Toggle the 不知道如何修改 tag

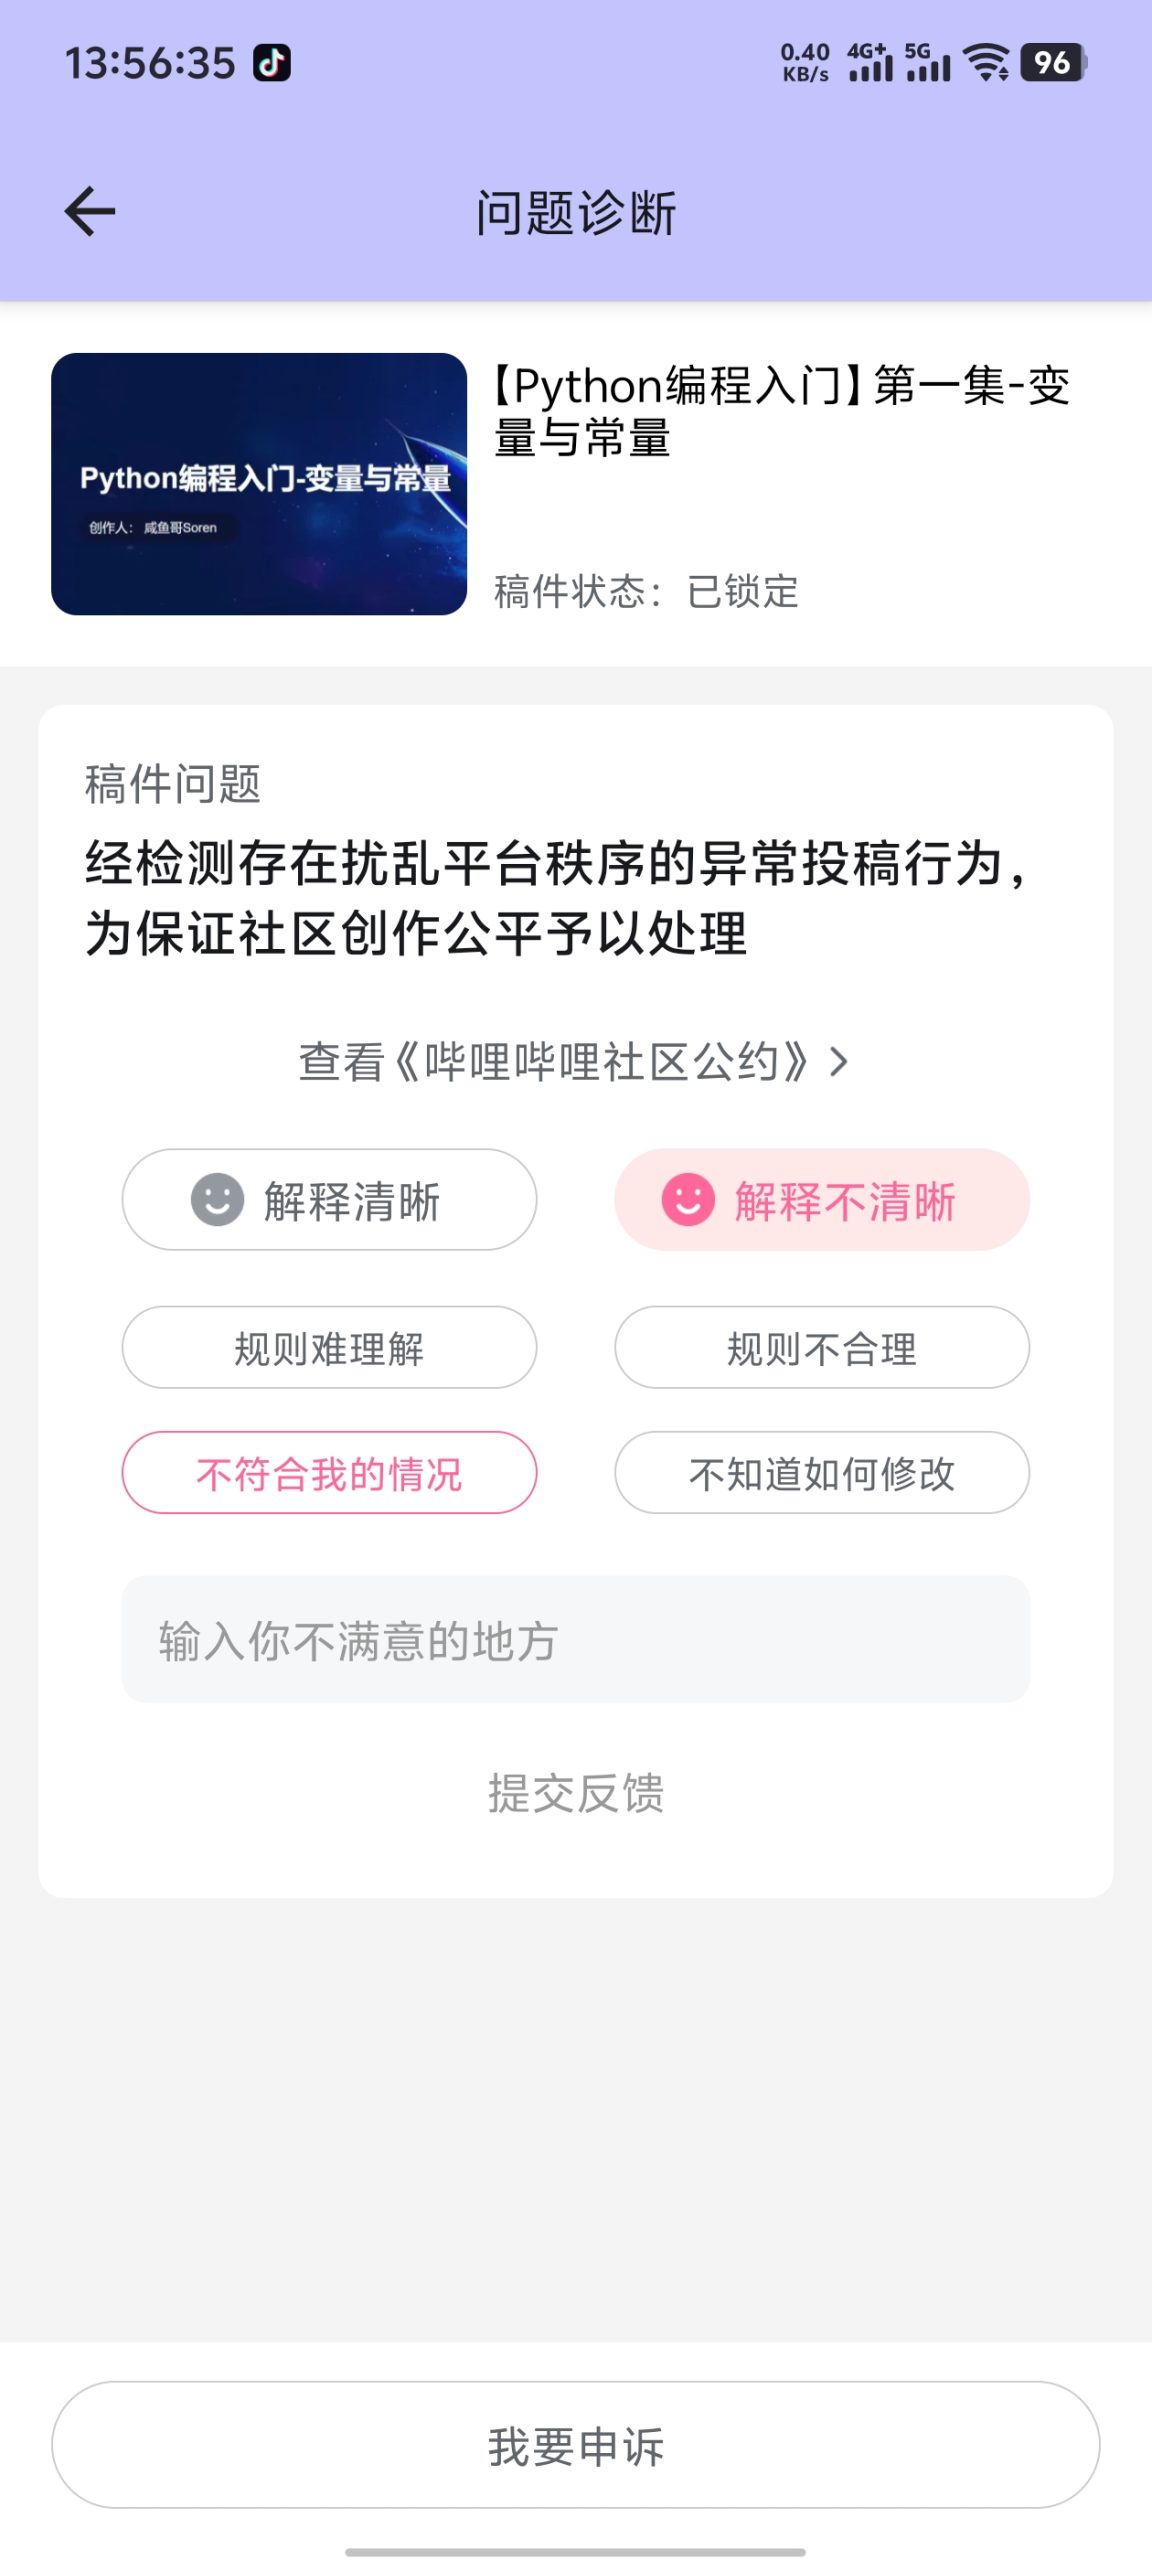(x=822, y=1472)
